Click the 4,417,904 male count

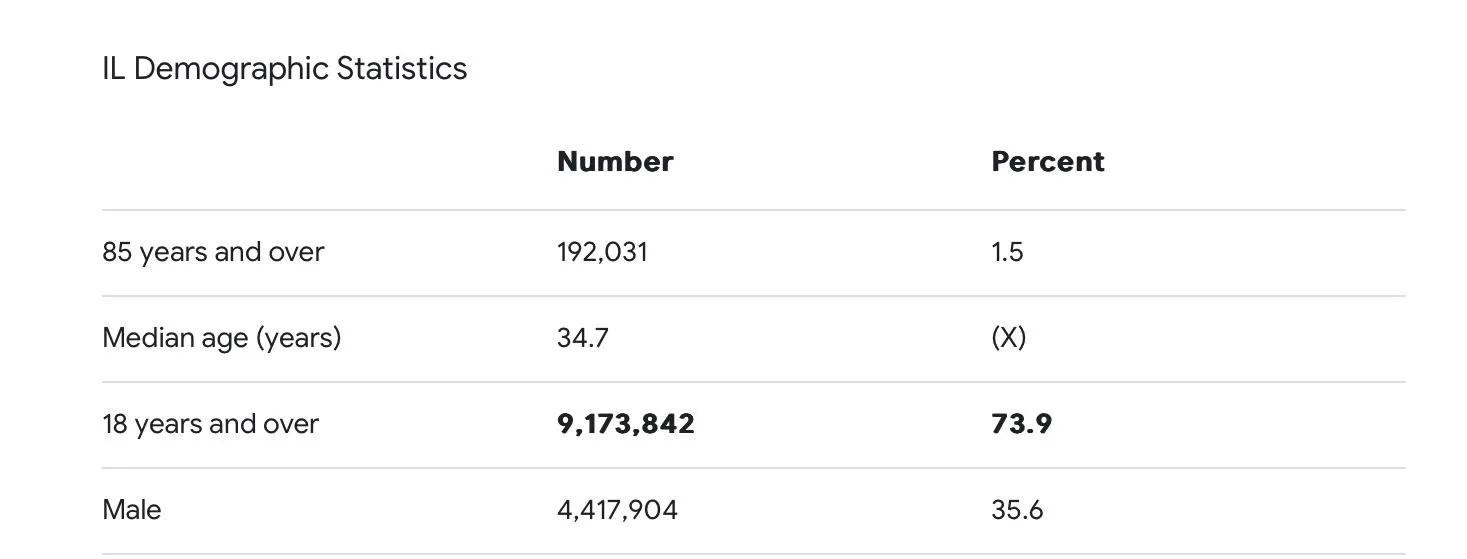[x=617, y=510]
